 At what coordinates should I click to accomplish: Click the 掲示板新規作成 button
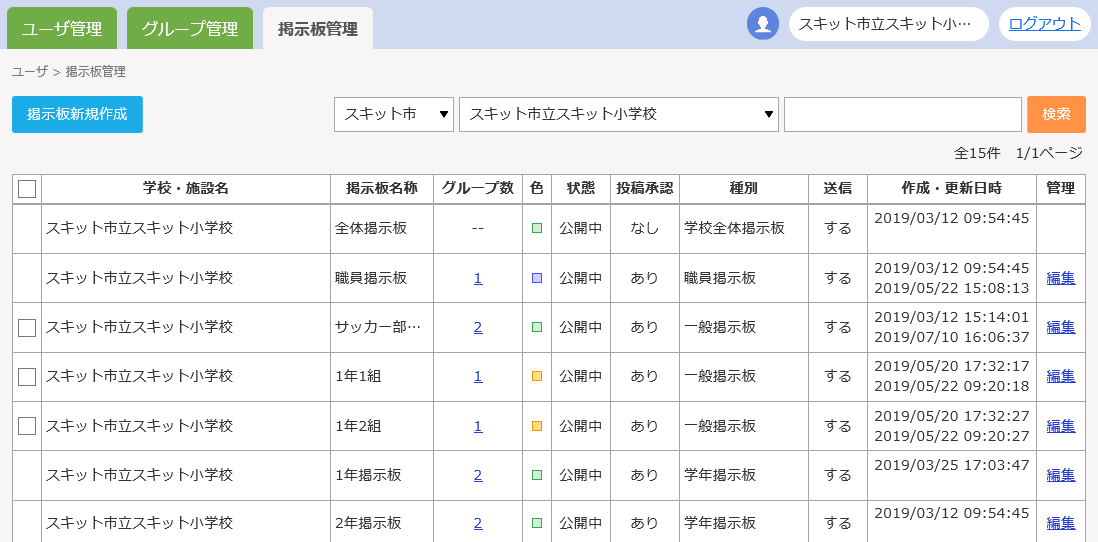pyautogui.click(x=77, y=114)
